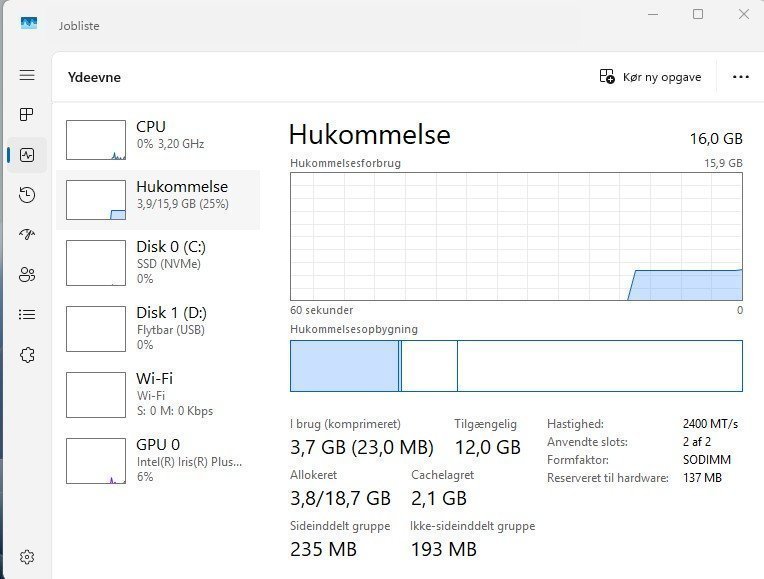
Task: View GPU 0 performance graph
Action: pos(160,460)
